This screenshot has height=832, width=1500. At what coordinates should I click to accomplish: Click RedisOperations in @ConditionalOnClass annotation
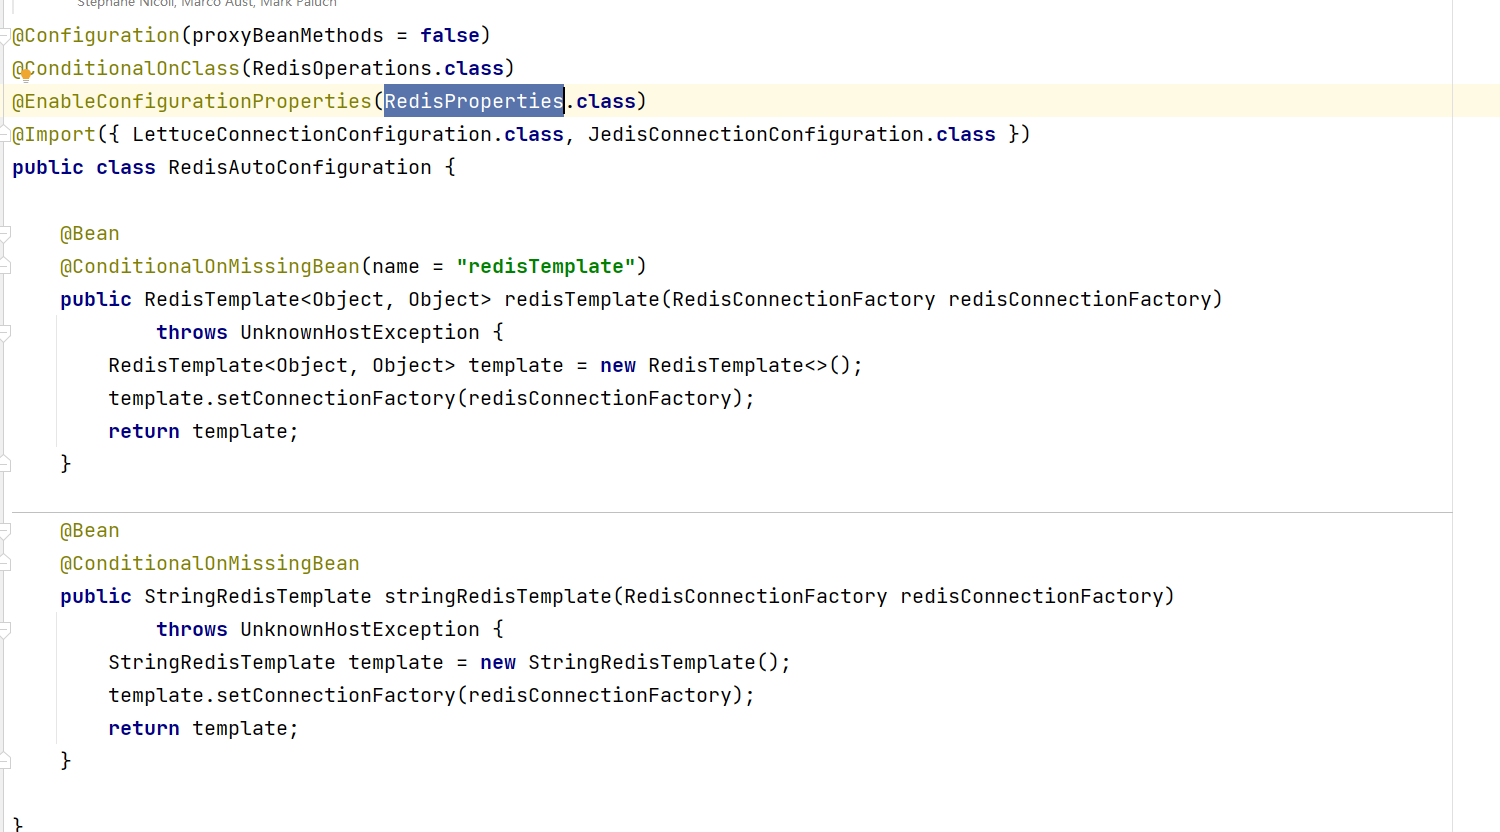(x=341, y=68)
